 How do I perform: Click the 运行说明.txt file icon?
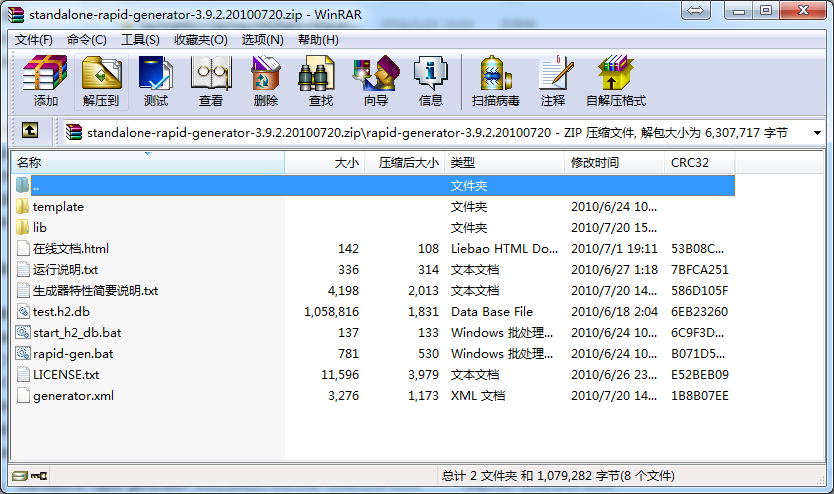coord(22,270)
